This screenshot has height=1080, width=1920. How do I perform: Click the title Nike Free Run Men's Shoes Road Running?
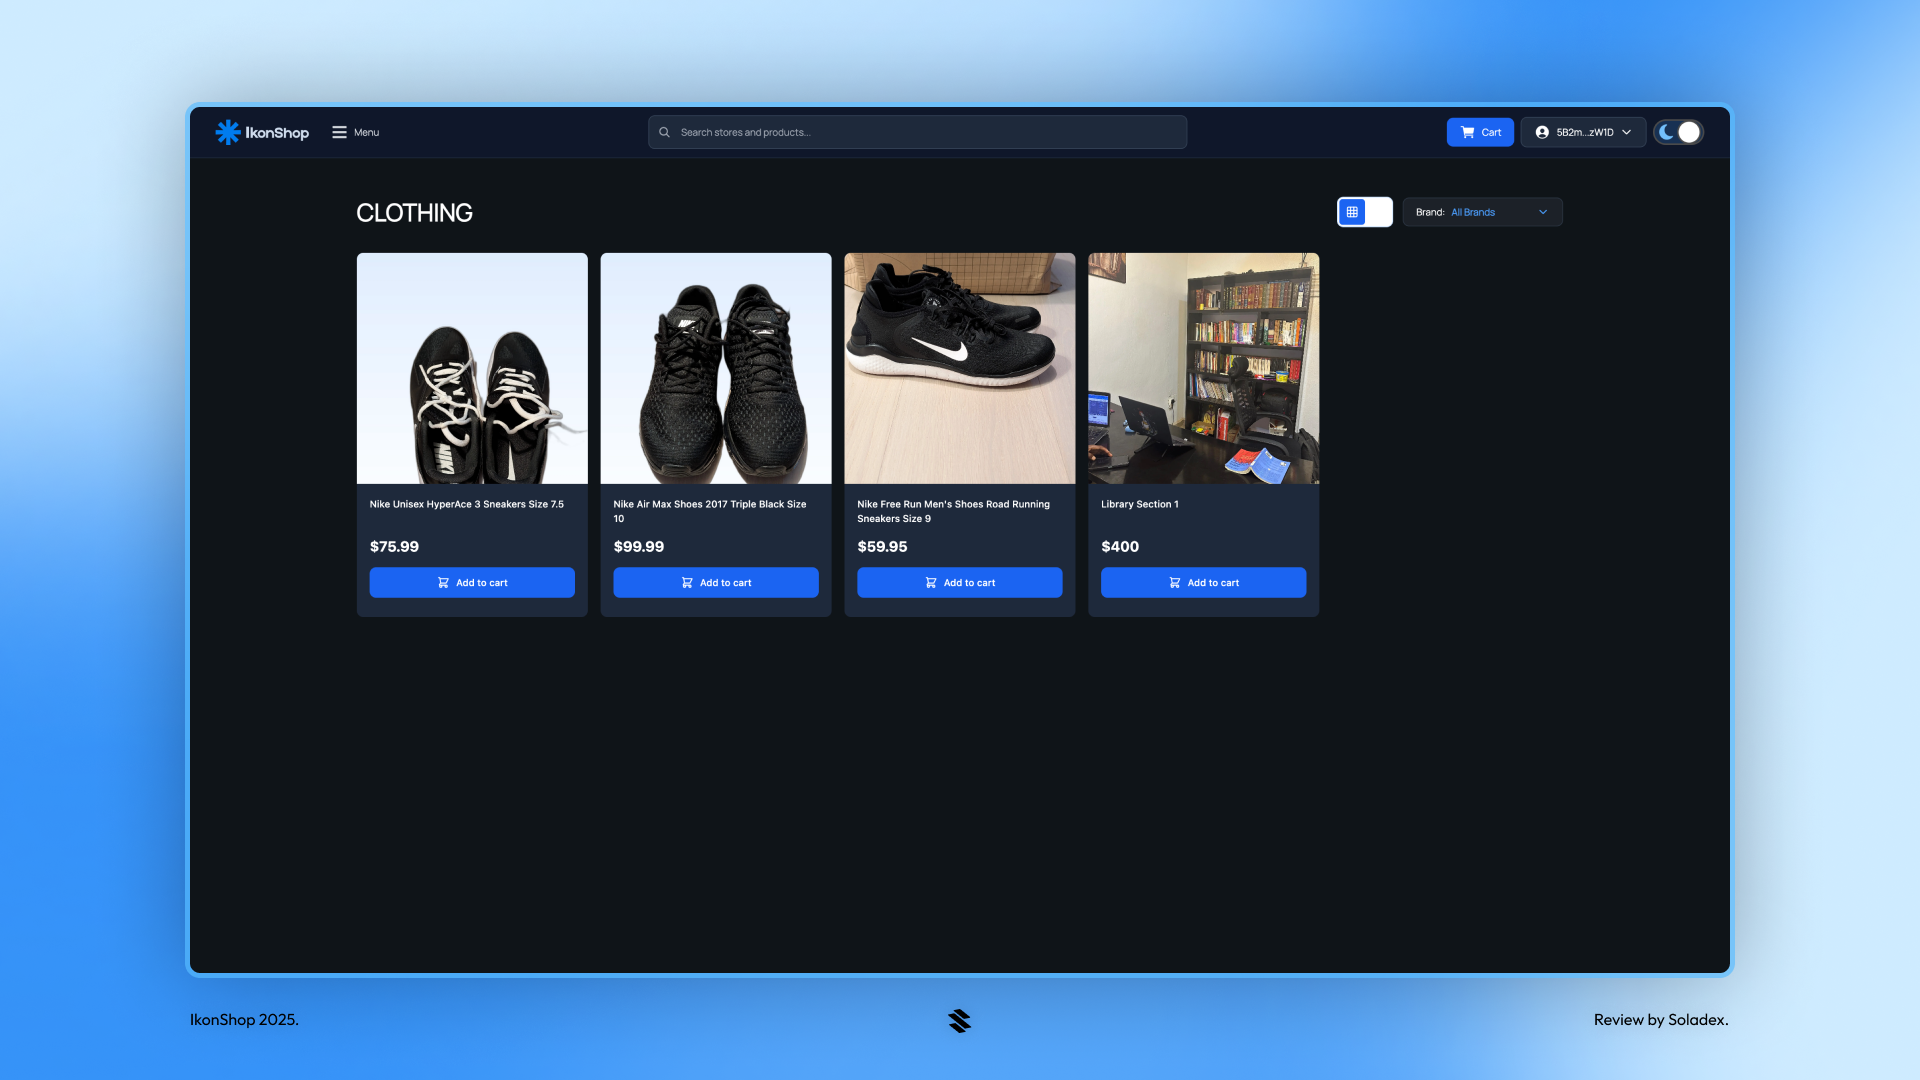click(x=954, y=511)
